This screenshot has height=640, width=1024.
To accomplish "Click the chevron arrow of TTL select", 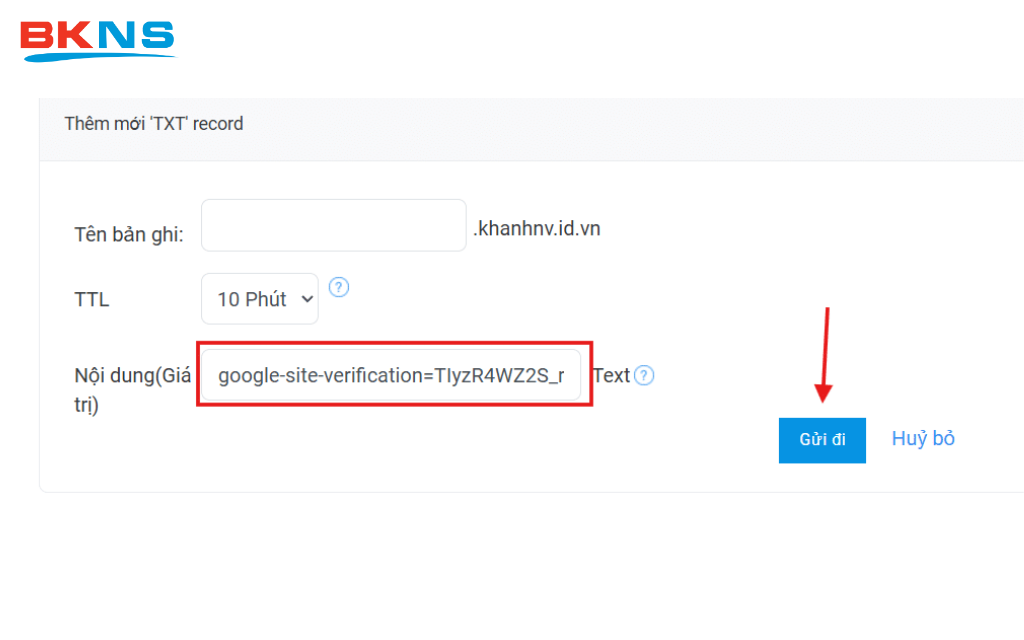I will pyautogui.click(x=306, y=299).
